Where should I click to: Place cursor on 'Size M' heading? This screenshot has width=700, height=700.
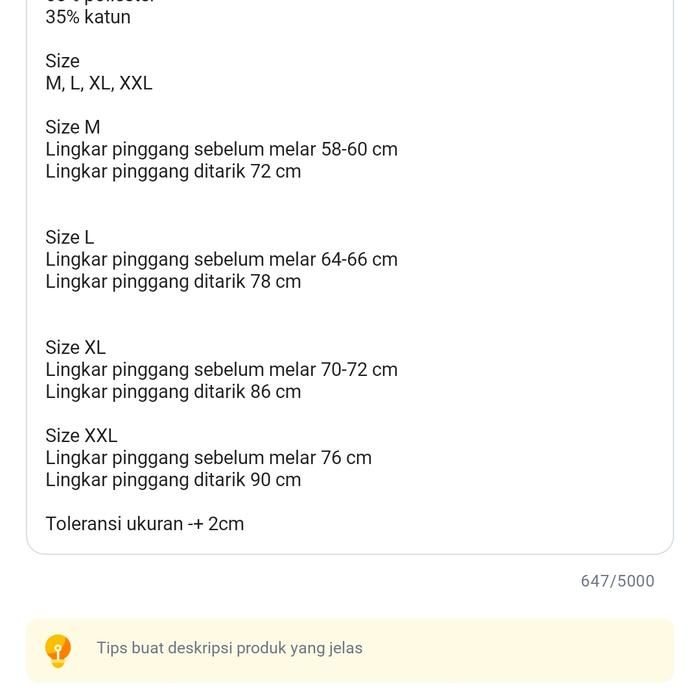73,127
